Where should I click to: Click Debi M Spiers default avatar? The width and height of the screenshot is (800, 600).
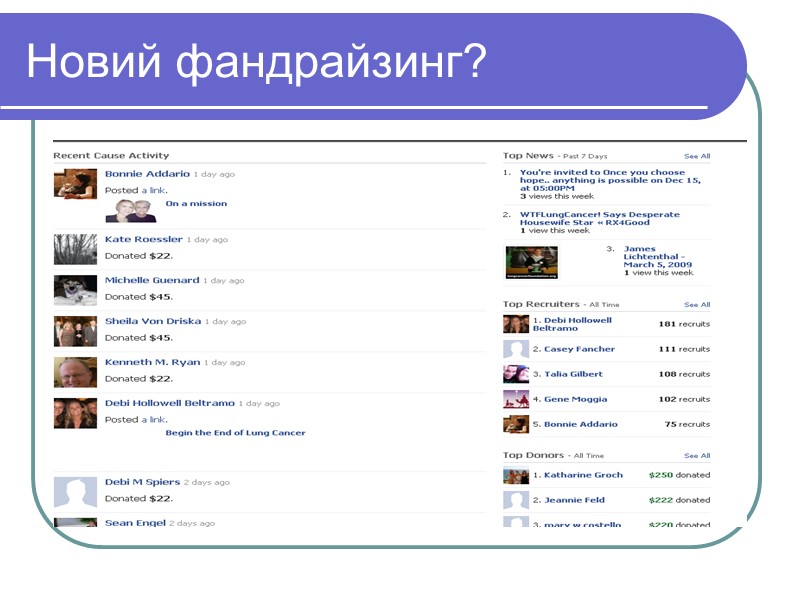click(x=76, y=492)
